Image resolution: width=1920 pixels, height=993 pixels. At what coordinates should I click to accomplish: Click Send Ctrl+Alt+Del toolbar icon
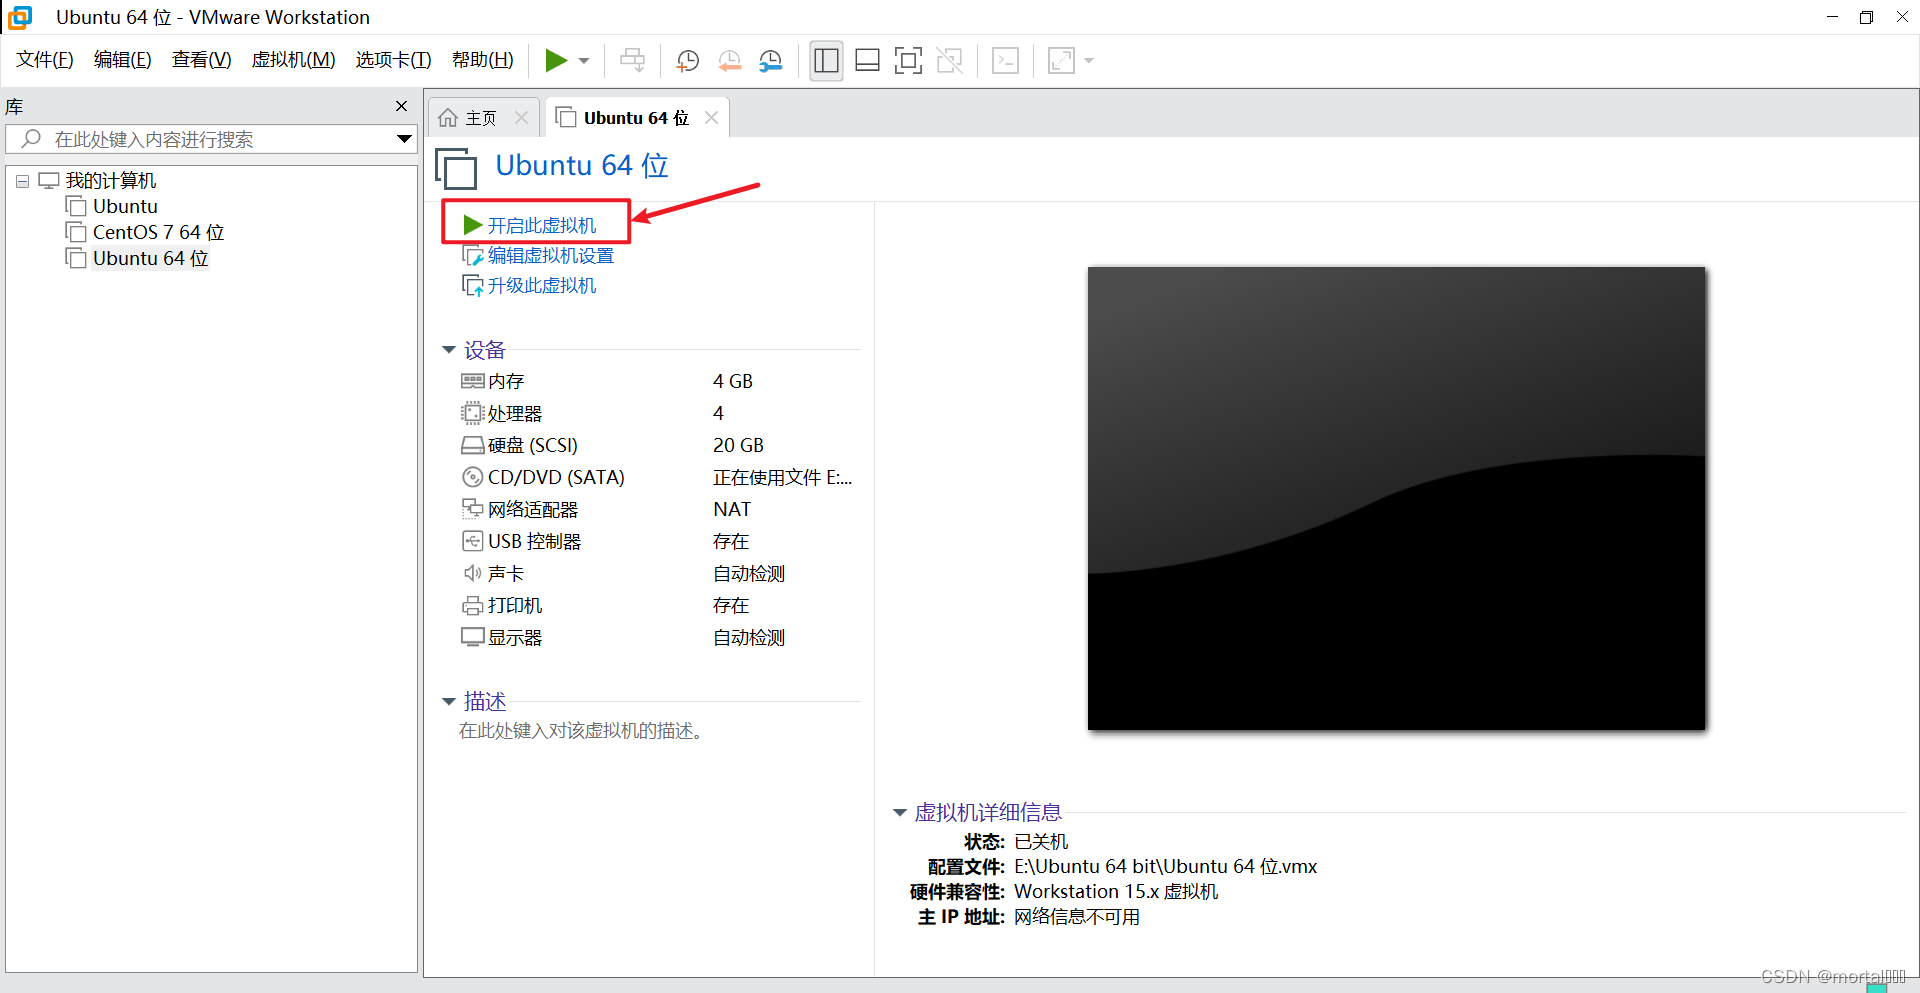[632, 61]
